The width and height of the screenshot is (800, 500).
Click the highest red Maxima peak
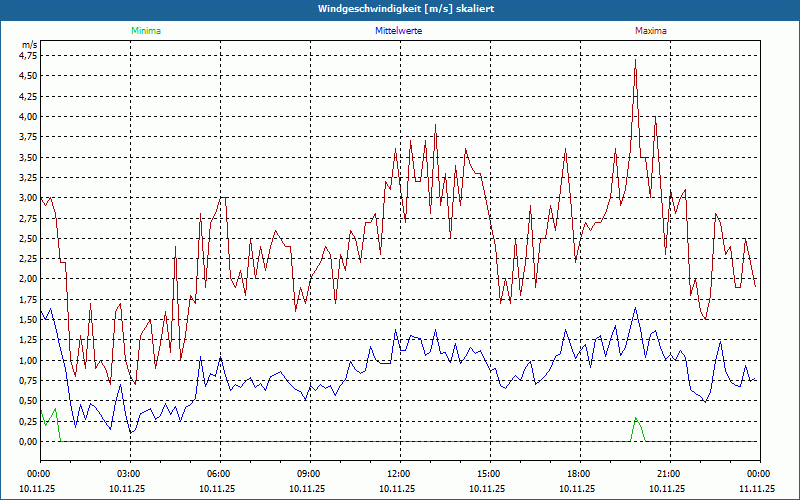(x=635, y=61)
